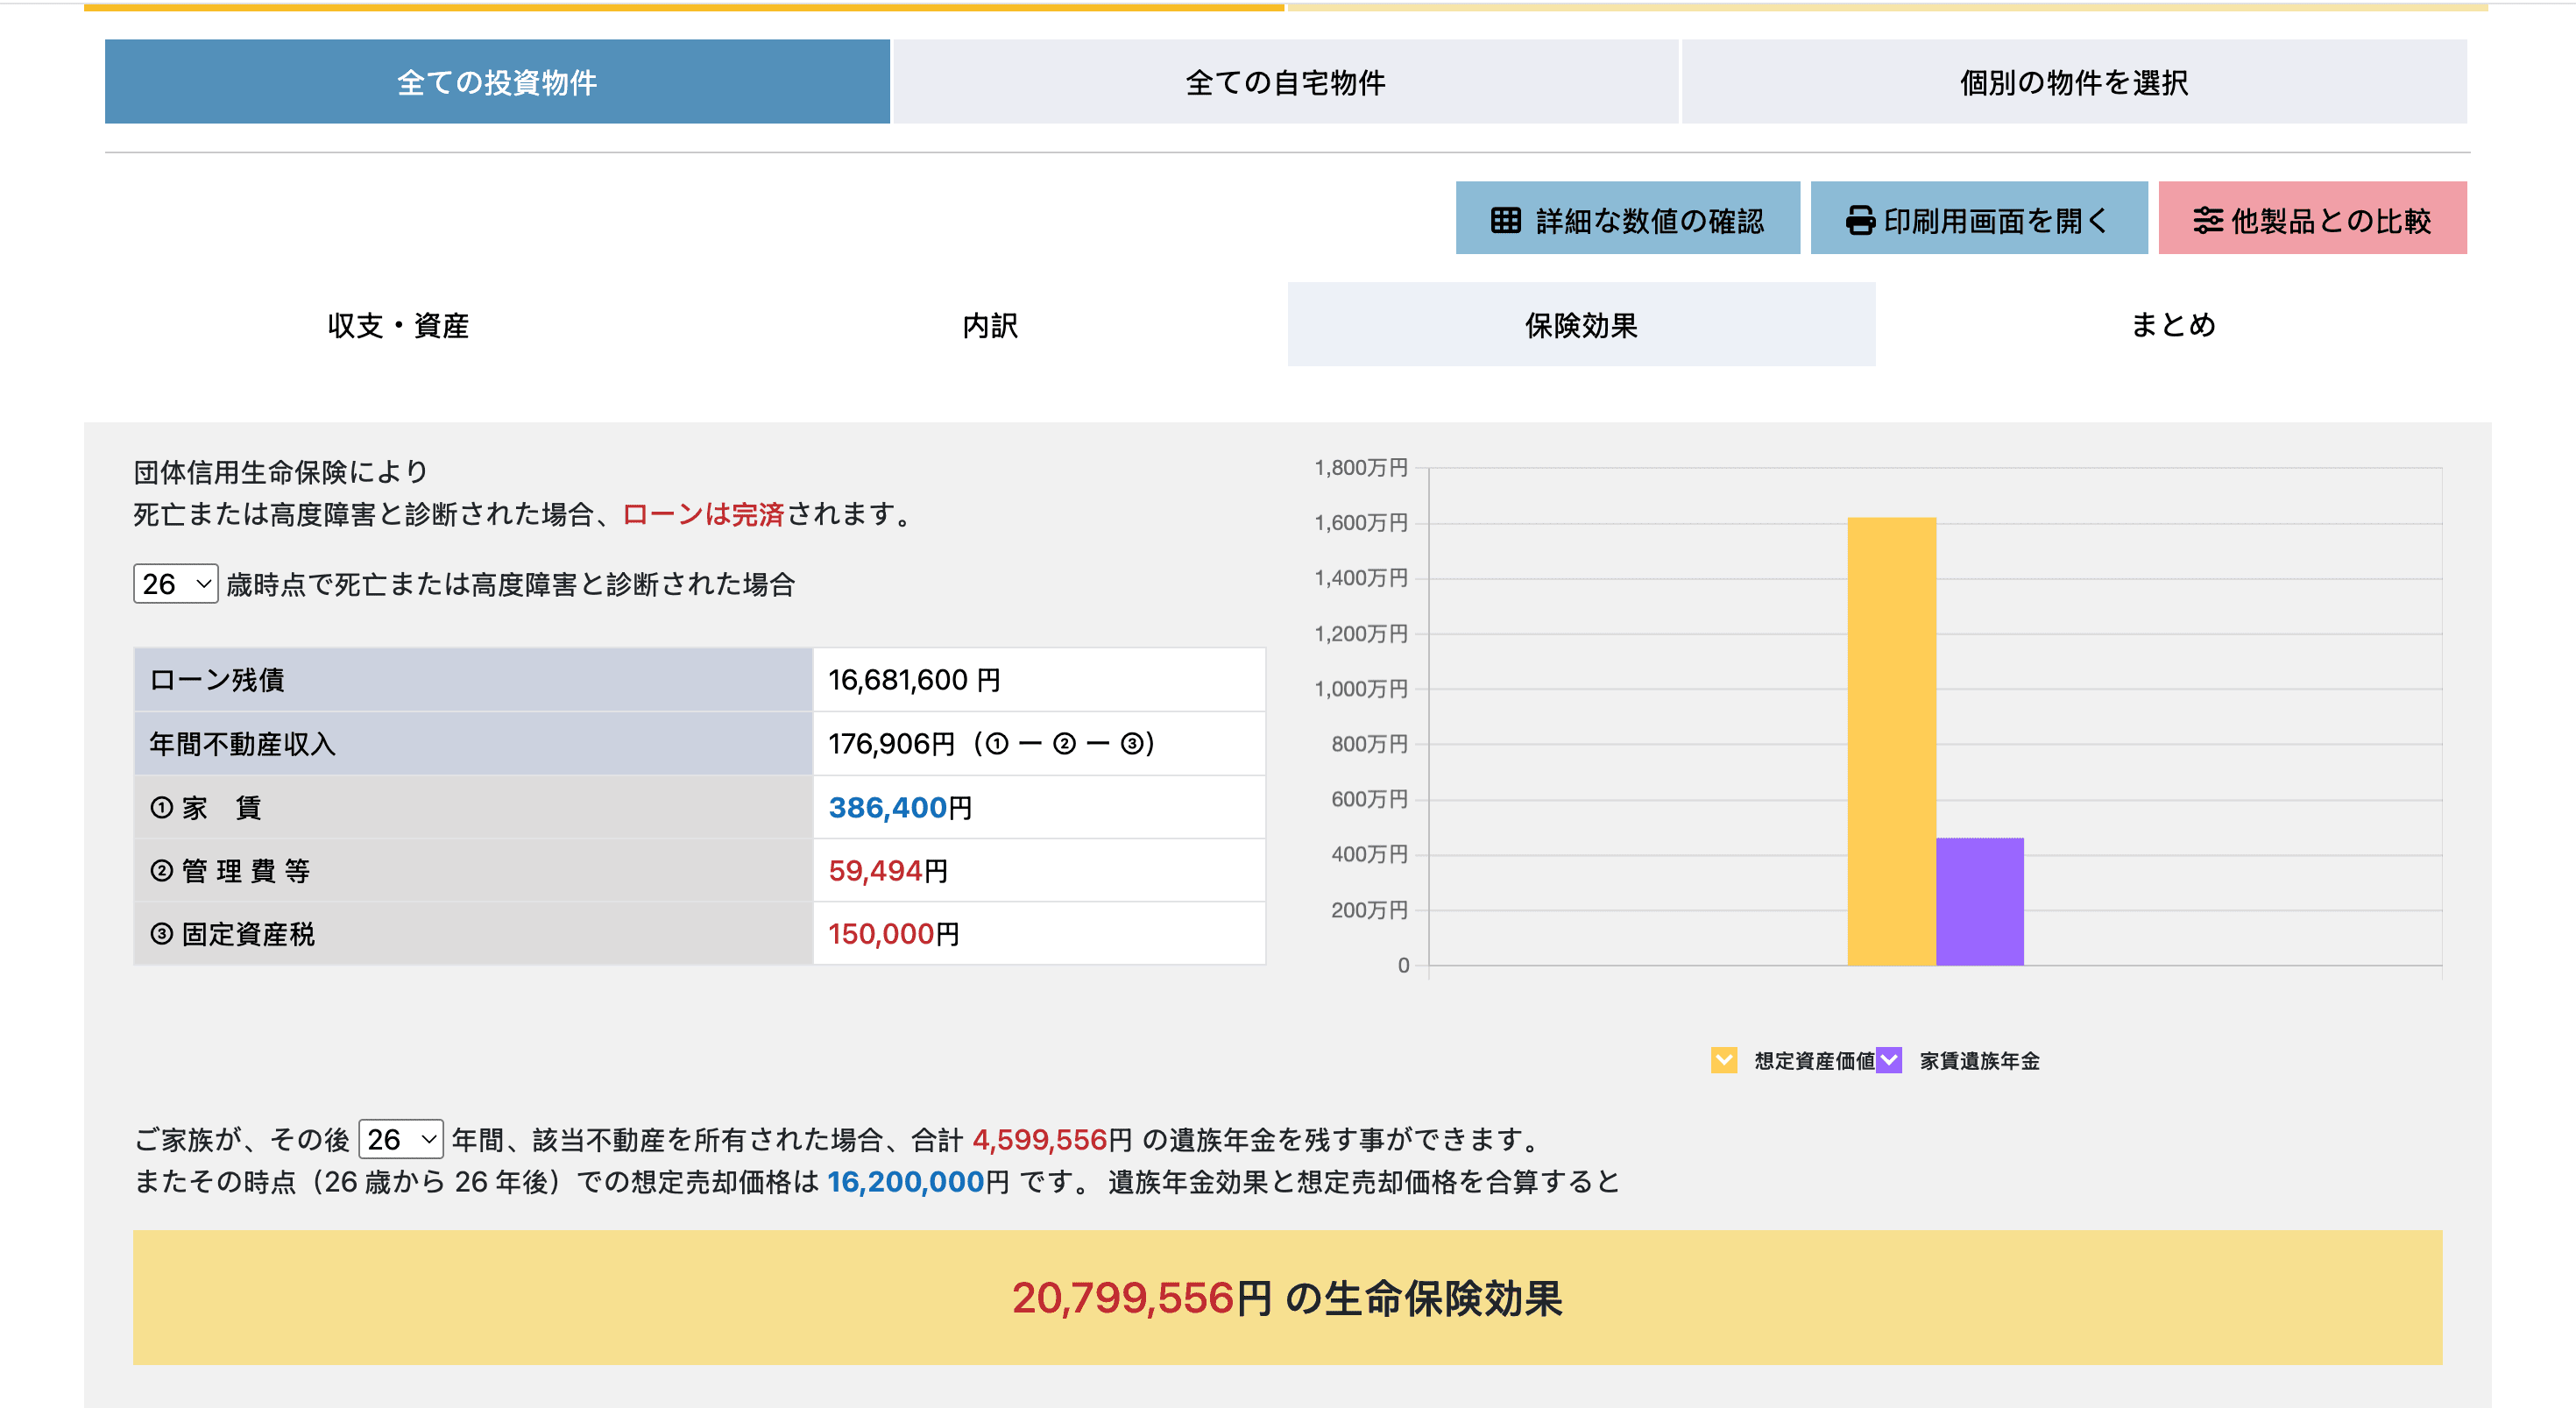2576x1408 pixels.
Task: Click the blue 386,400円 rent value
Action: coord(900,807)
